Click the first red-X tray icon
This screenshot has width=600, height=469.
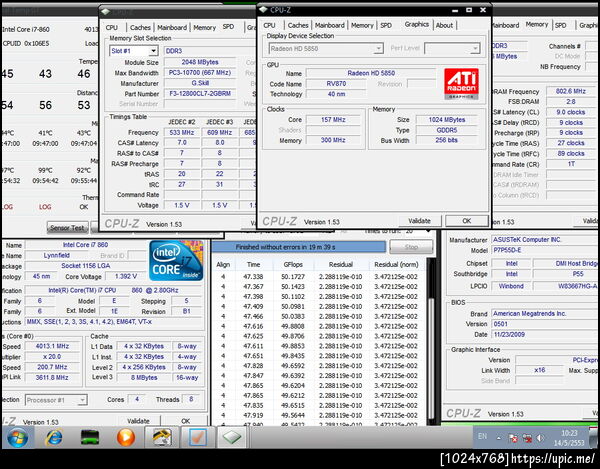tap(513, 438)
